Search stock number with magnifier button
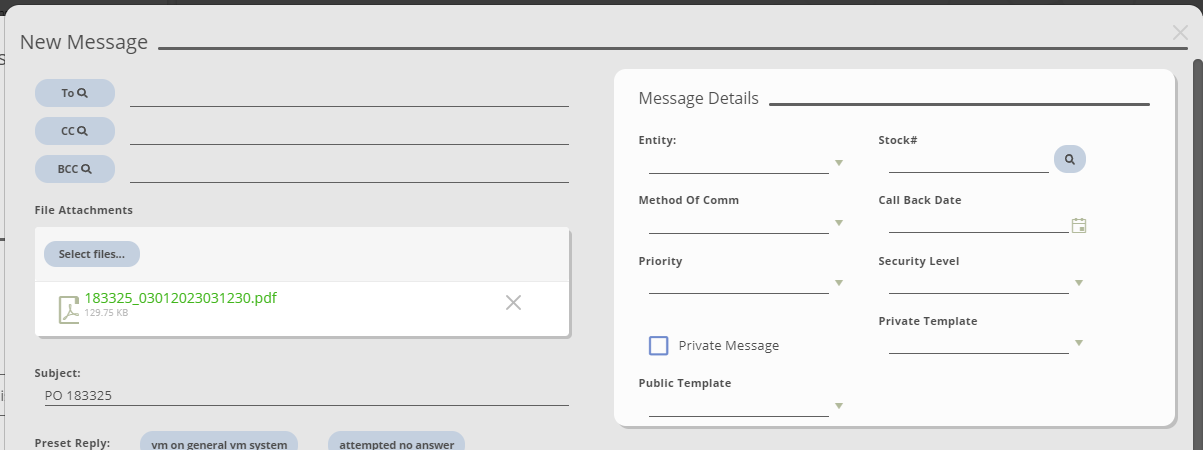Viewport: 1203px width, 450px height. [1070, 159]
